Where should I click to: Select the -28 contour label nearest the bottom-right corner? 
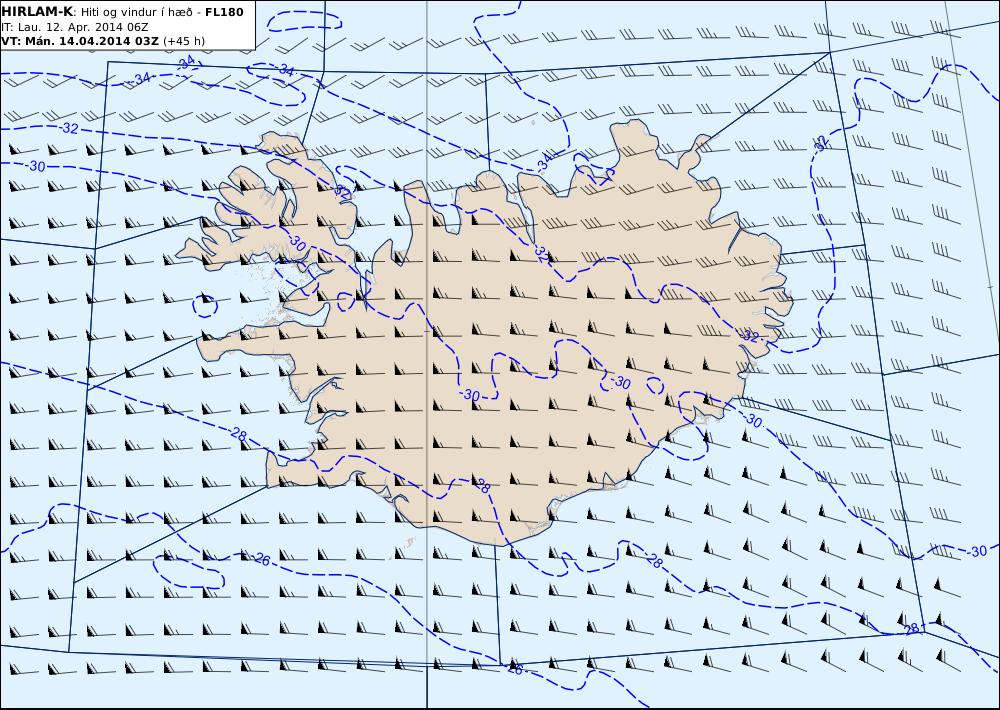click(x=911, y=629)
